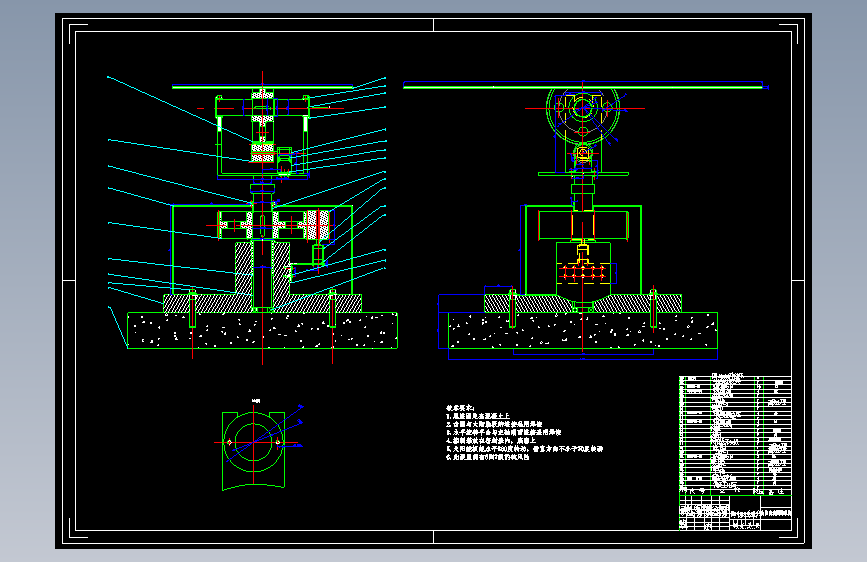
Task: Click the green gearbox housing in right view
Action: [x=583, y=250]
